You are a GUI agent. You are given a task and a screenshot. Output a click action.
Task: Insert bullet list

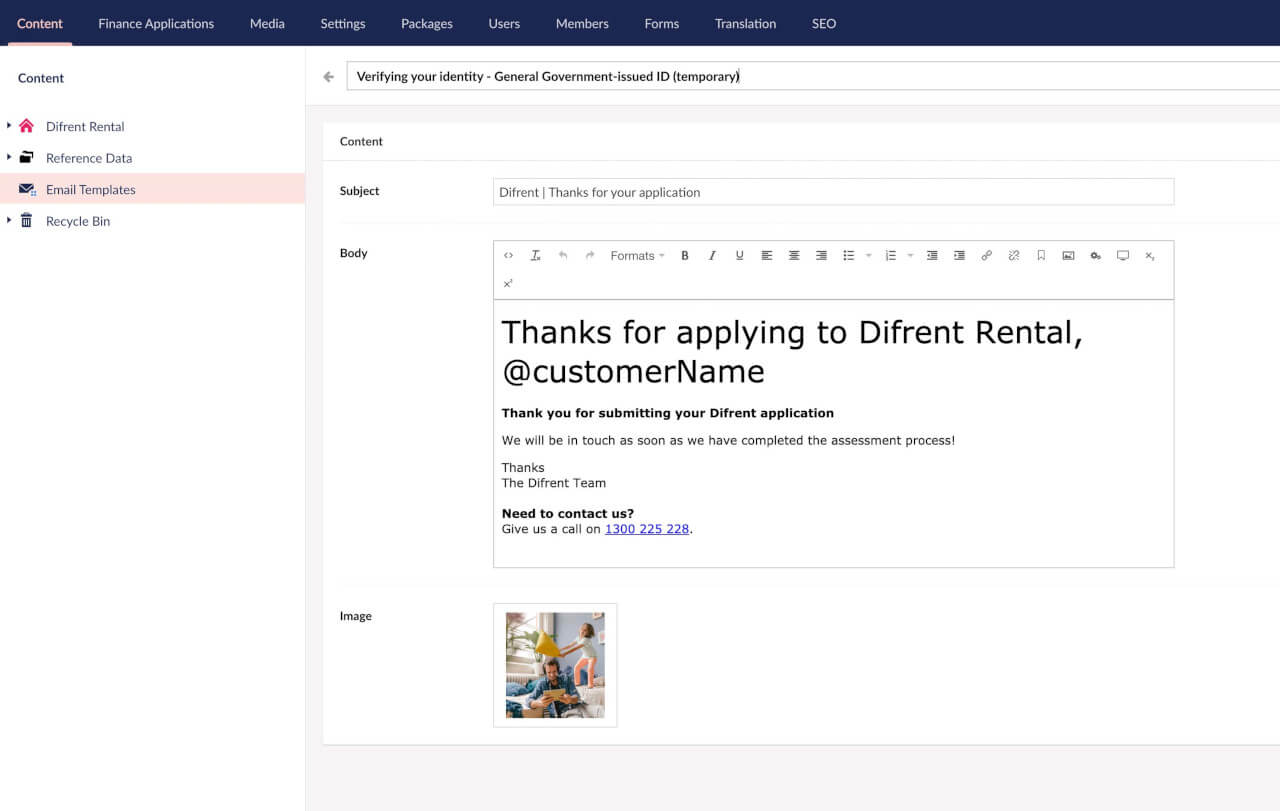(x=848, y=256)
